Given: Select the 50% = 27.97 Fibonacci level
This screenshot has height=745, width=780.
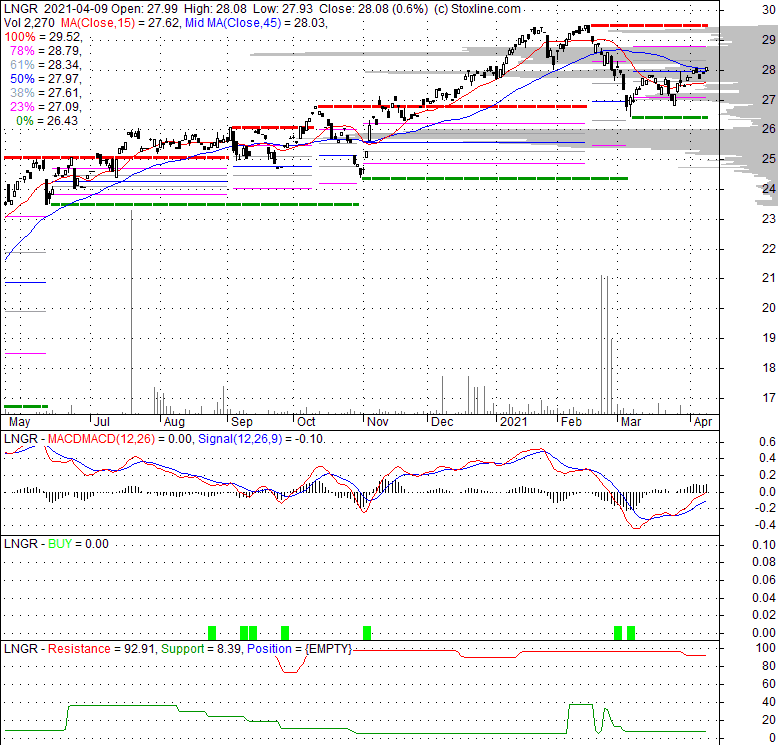Looking at the screenshot, I should (x=46, y=79).
